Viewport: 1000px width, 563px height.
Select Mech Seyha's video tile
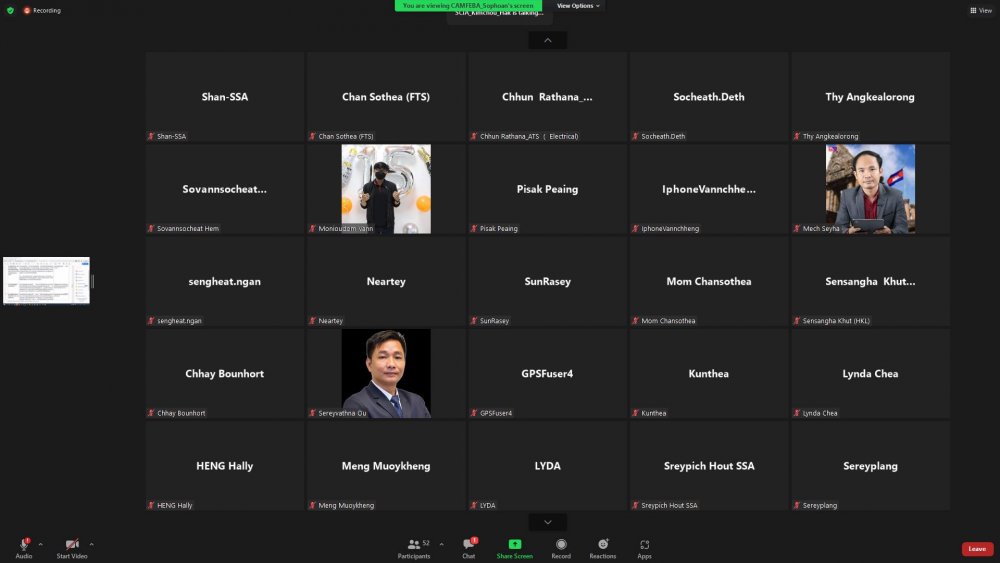click(870, 189)
